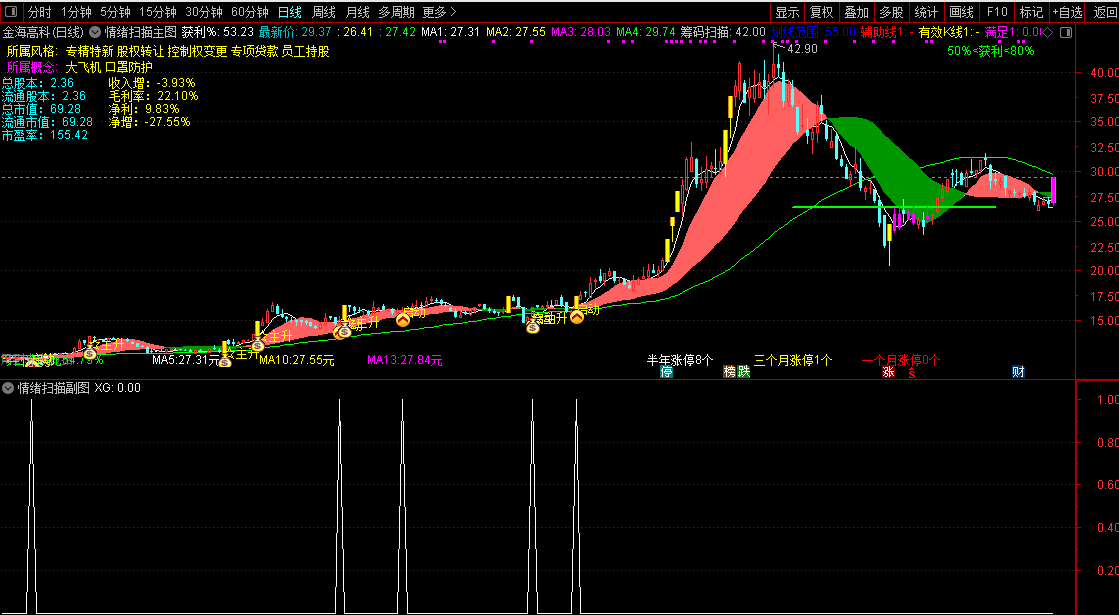Toggle the right side panel icon
Screen dimensions: 1119x615
(1066, 32)
